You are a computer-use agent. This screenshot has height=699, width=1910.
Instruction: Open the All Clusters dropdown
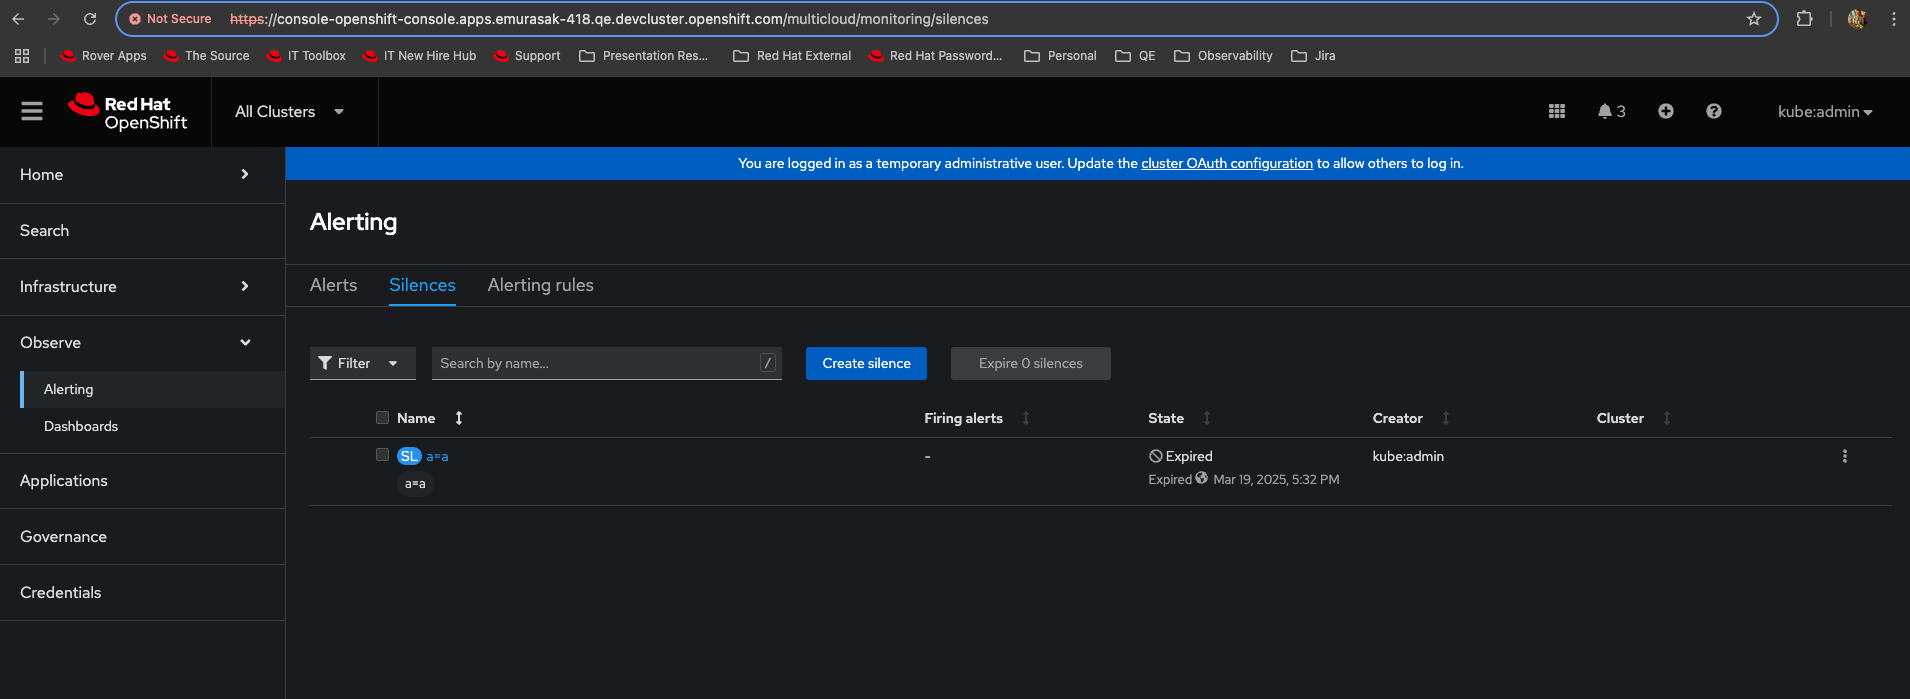(290, 112)
